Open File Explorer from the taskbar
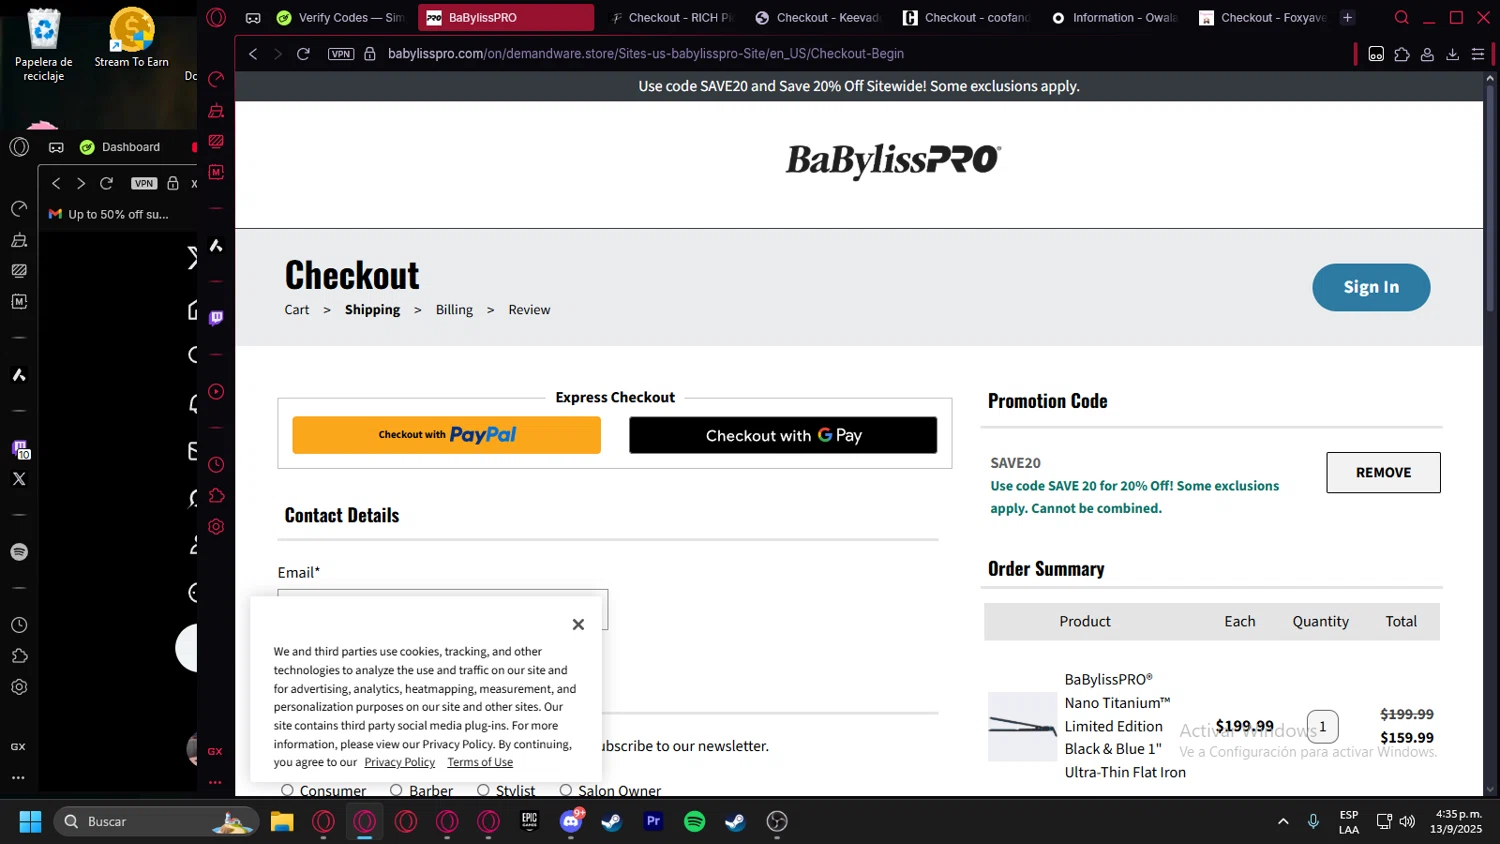 pos(282,822)
